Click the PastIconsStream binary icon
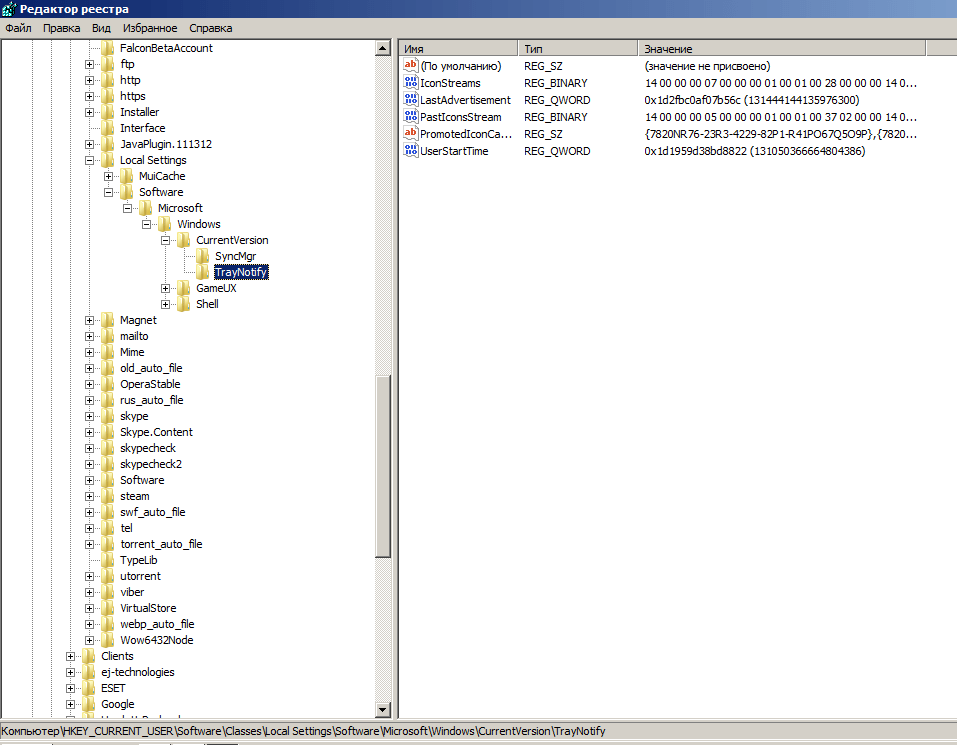 410,117
